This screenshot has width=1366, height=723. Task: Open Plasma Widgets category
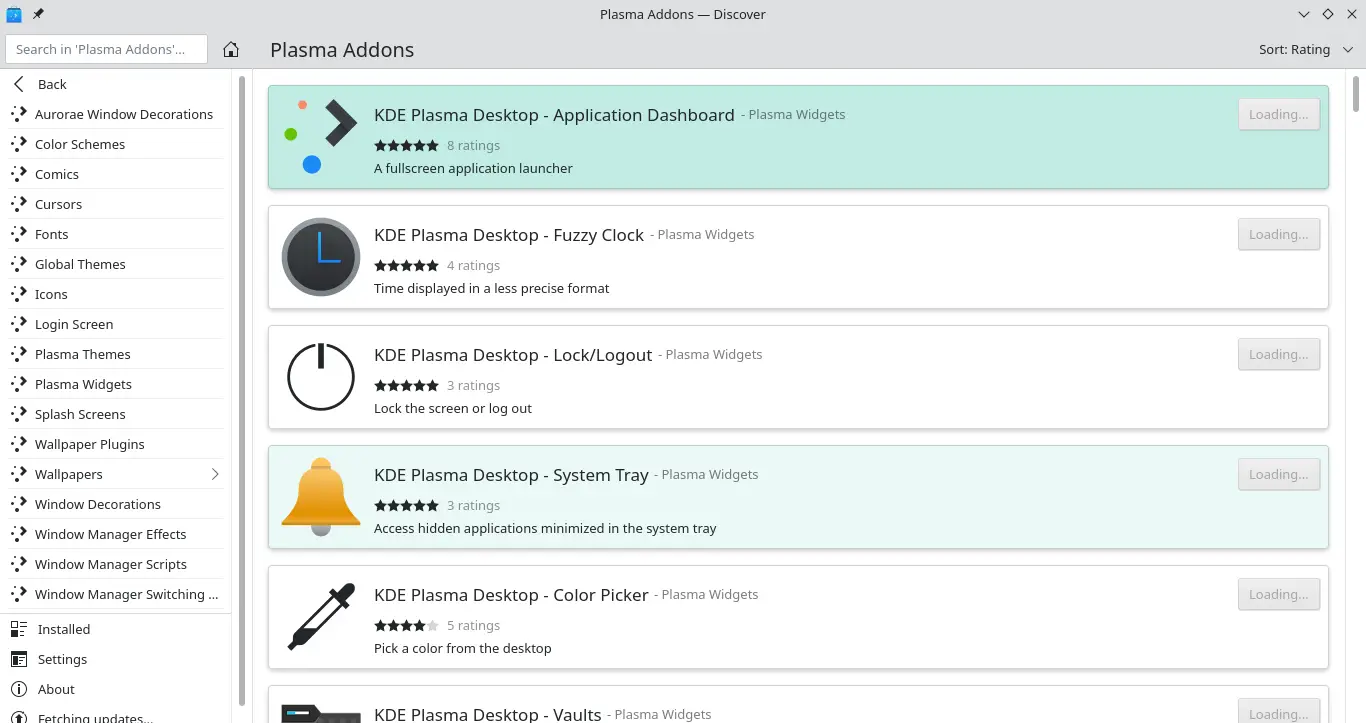pyautogui.click(x=116, y=384)
